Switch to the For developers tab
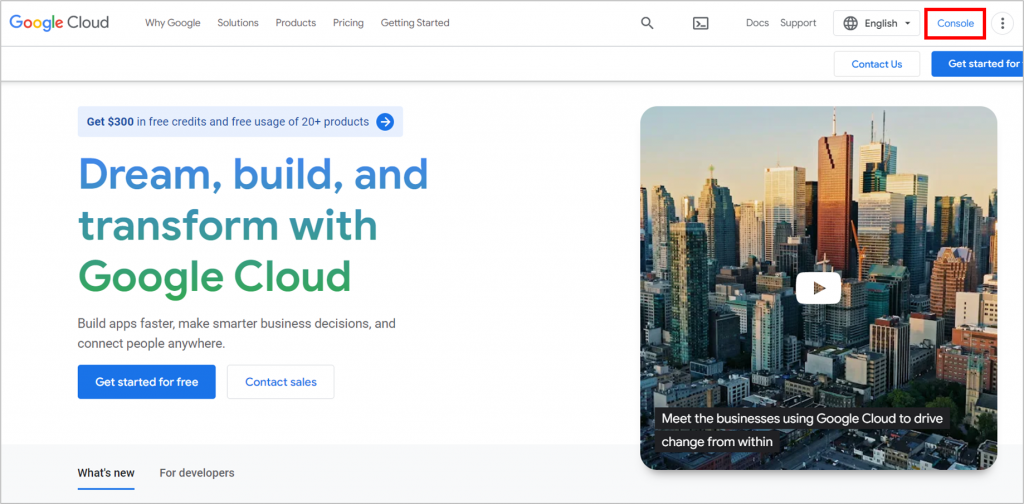 point(197,473)
